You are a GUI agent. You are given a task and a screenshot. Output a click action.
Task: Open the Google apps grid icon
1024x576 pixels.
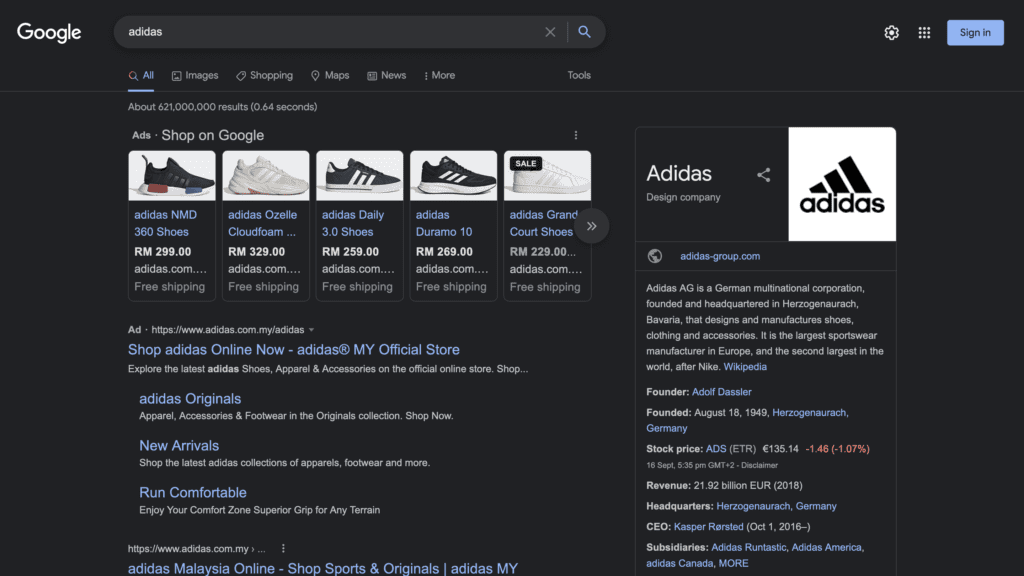click(x=924, y=32)
